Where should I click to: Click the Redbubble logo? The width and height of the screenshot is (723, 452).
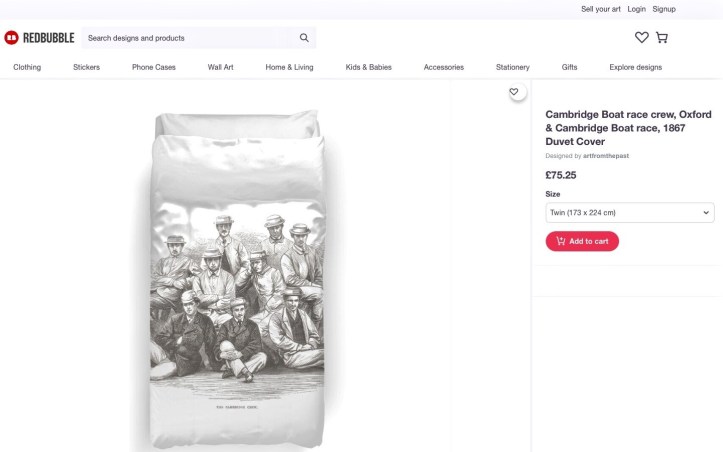[39, 38]
